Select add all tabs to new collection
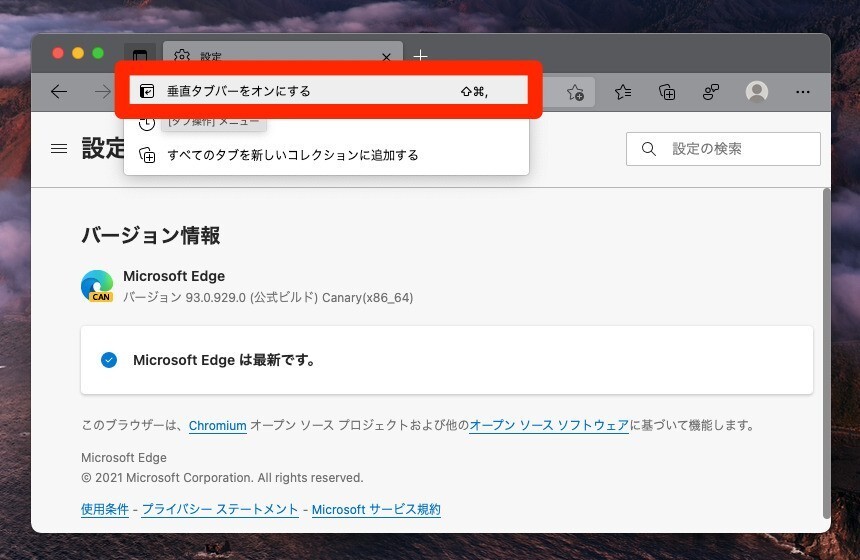Viewport: 860px width, 560px height. 292,155
